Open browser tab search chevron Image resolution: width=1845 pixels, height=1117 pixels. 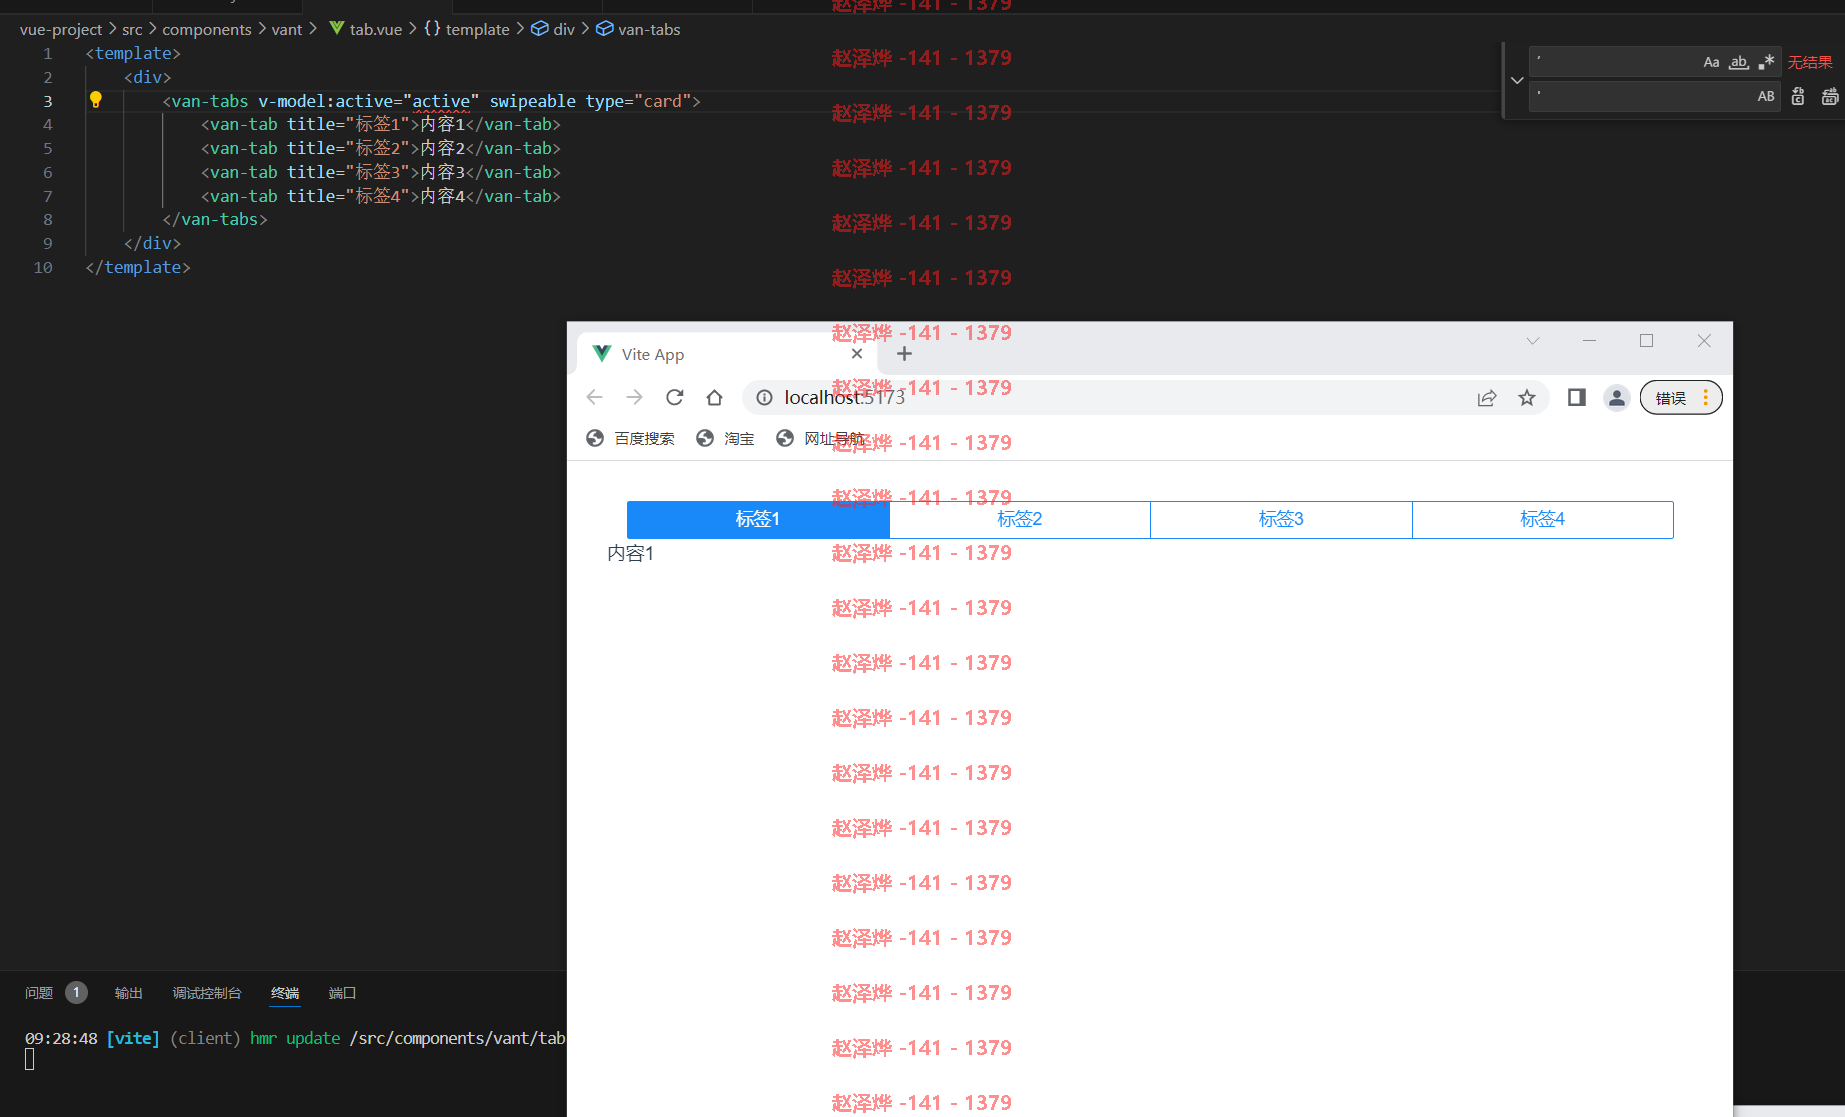(1533, 341)
